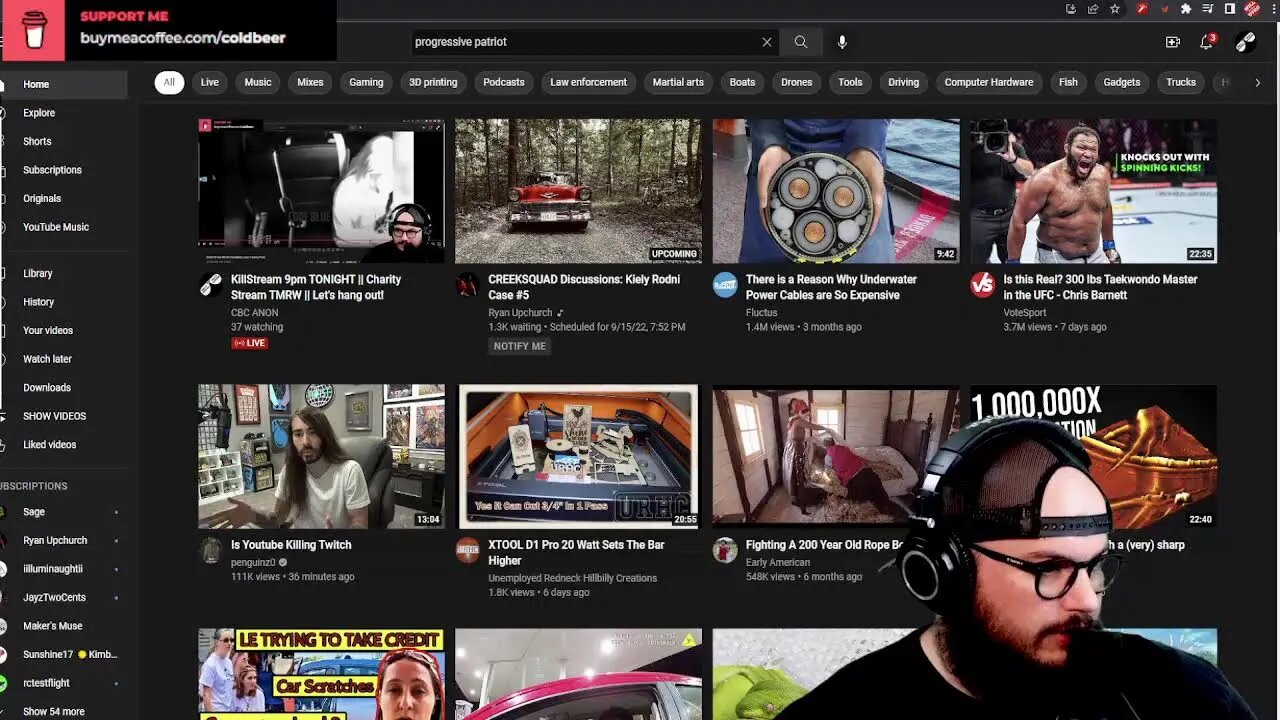Open Subscriptions in the sidebar
Screen dimensions: 1280x720
63,170
